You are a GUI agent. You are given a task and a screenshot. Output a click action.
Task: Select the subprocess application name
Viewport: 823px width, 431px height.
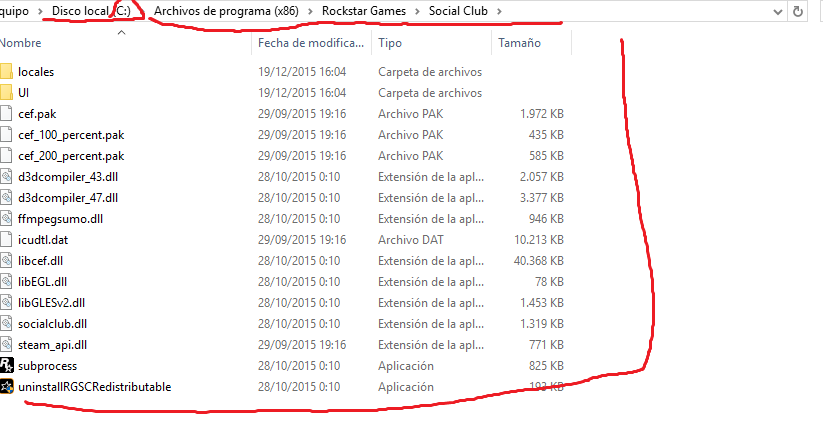point(47,366)
